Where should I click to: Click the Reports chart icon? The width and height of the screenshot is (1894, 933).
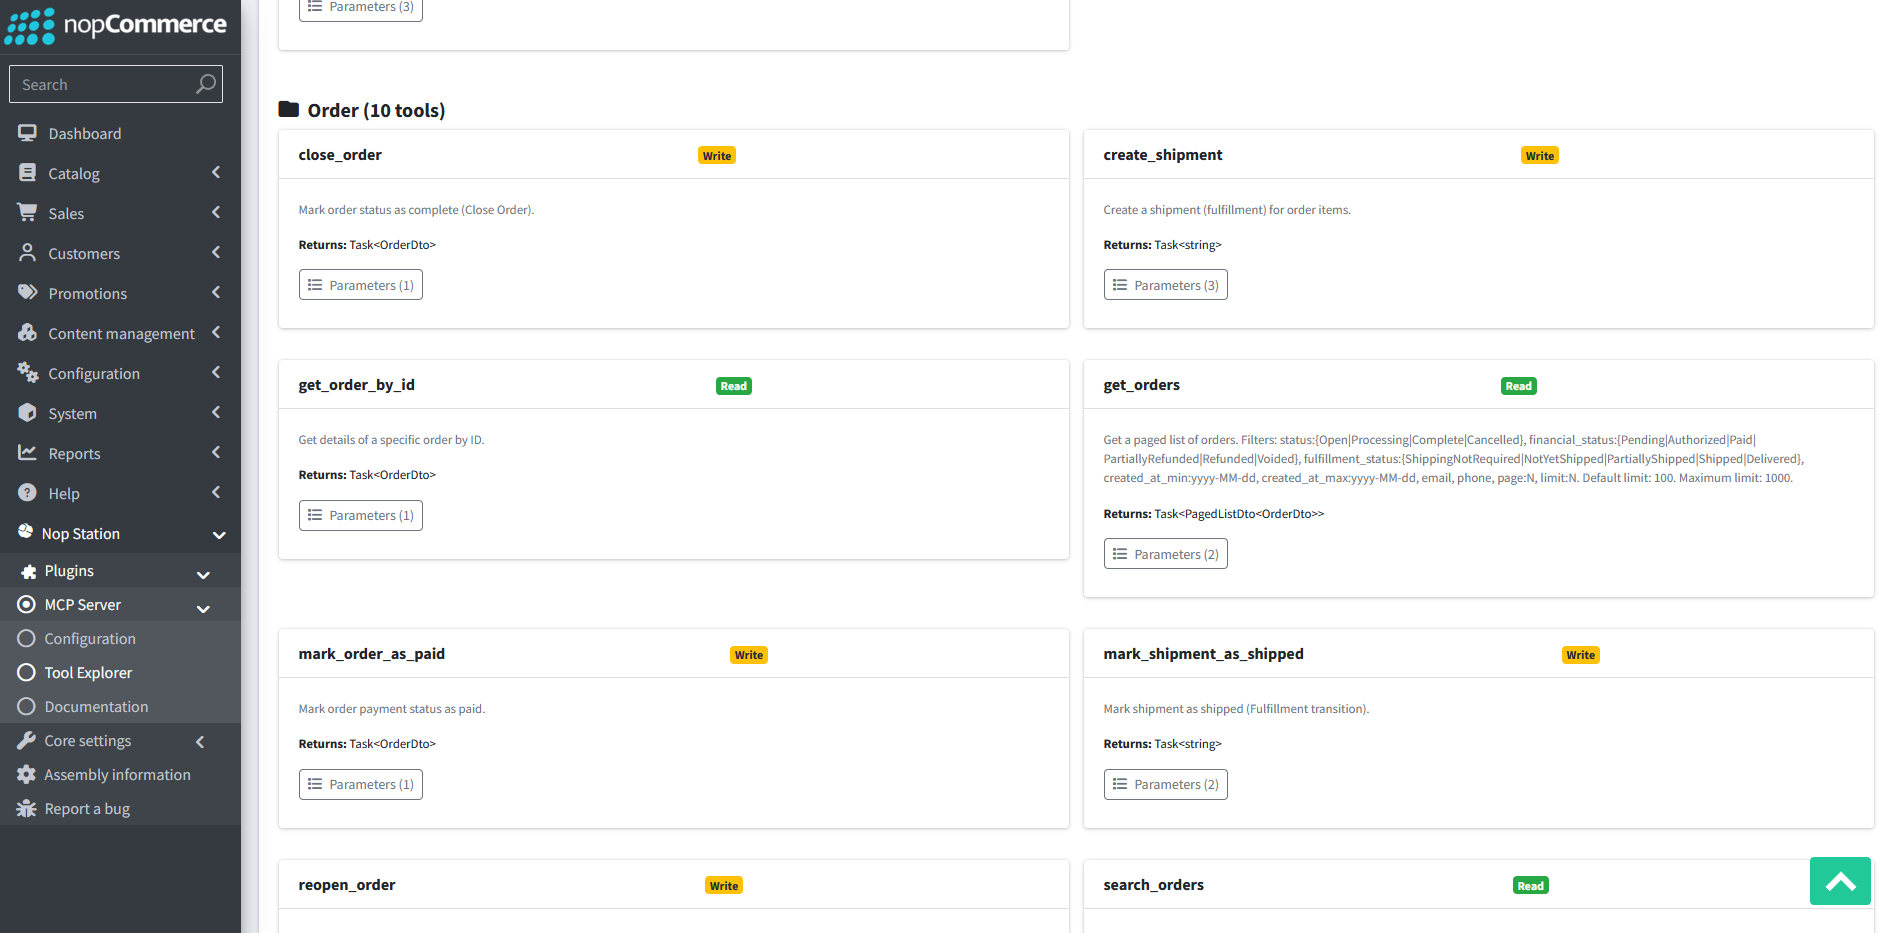pyautogui.click(x=27, y=453)
